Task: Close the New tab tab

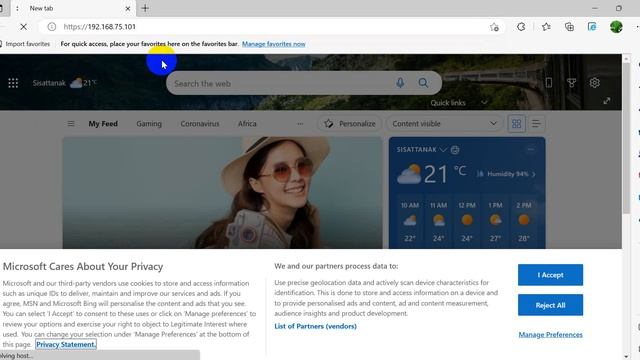Action: point(128,8)
